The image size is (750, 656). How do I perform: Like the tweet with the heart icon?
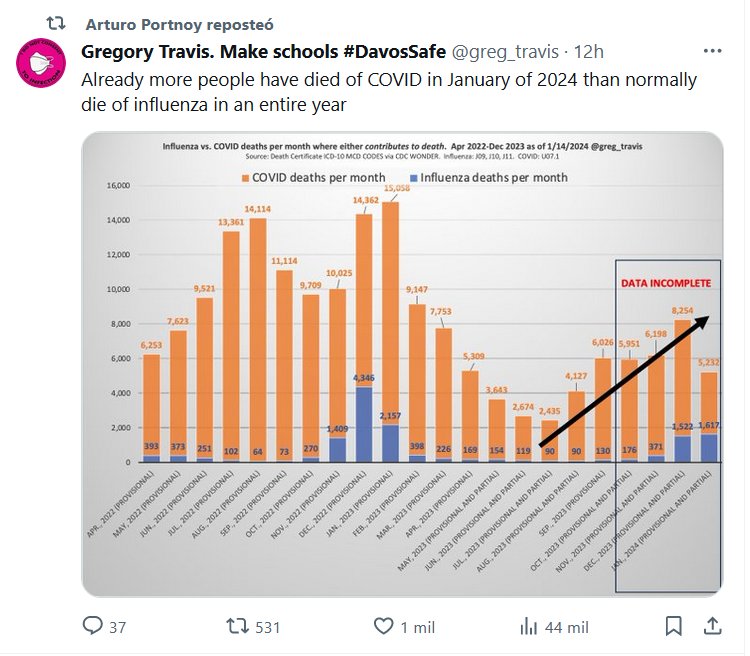click(384, 626)
